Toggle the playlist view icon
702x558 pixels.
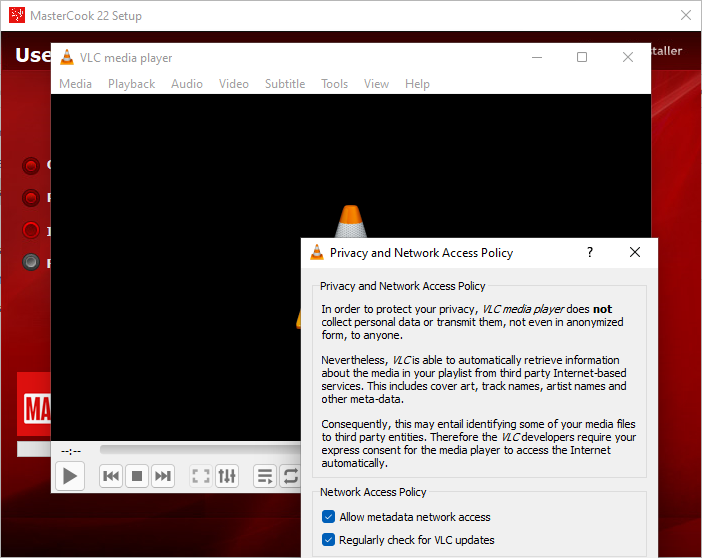tap(265, 476)
